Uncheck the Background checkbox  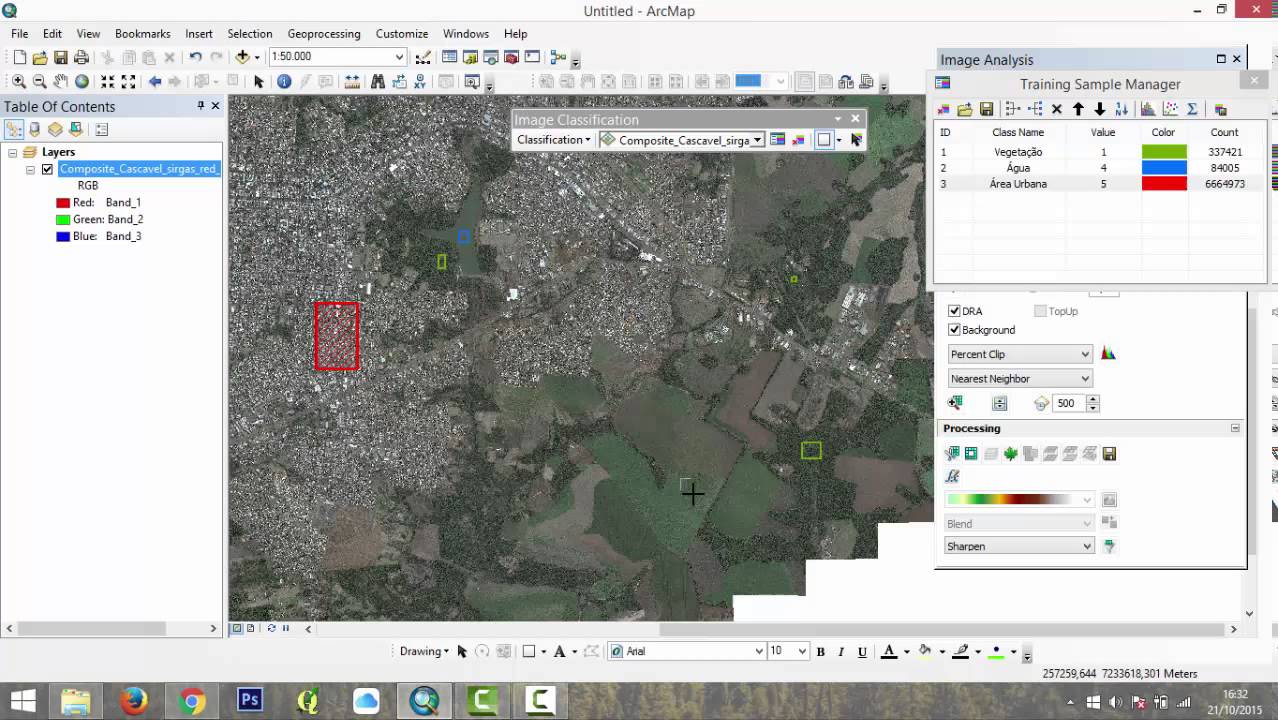coord(954,330)
